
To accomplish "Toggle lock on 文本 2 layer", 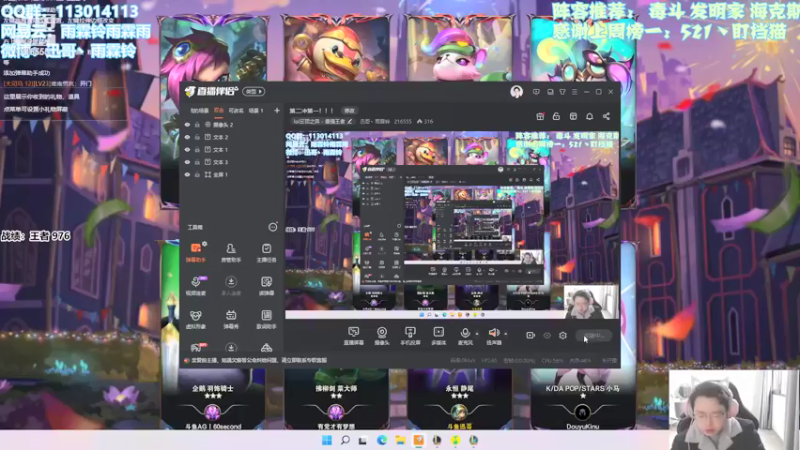I will [197, 137].
